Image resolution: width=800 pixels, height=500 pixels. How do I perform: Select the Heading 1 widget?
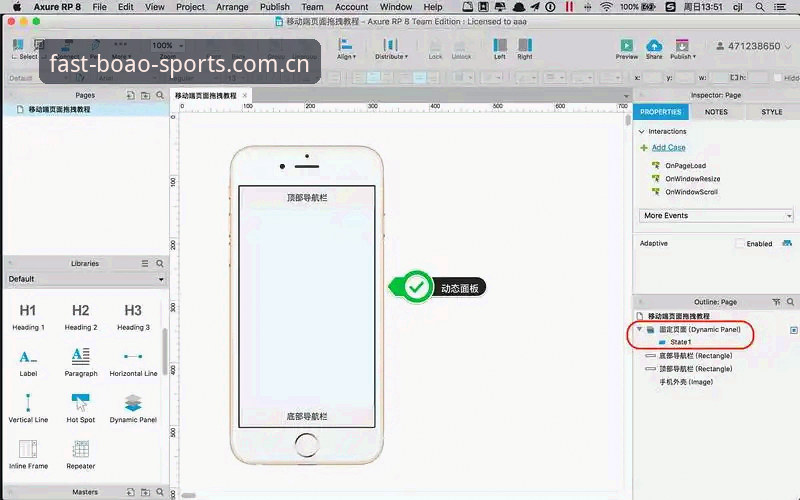coord(28,317)
